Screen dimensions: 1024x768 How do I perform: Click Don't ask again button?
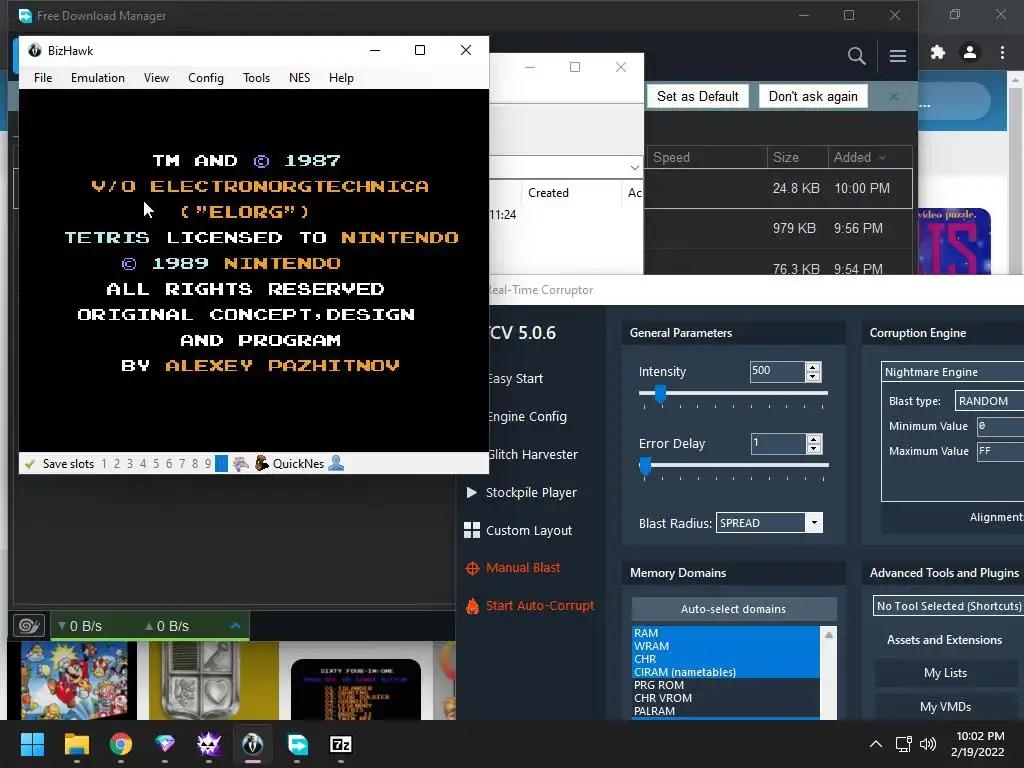[x=813, y=97]
